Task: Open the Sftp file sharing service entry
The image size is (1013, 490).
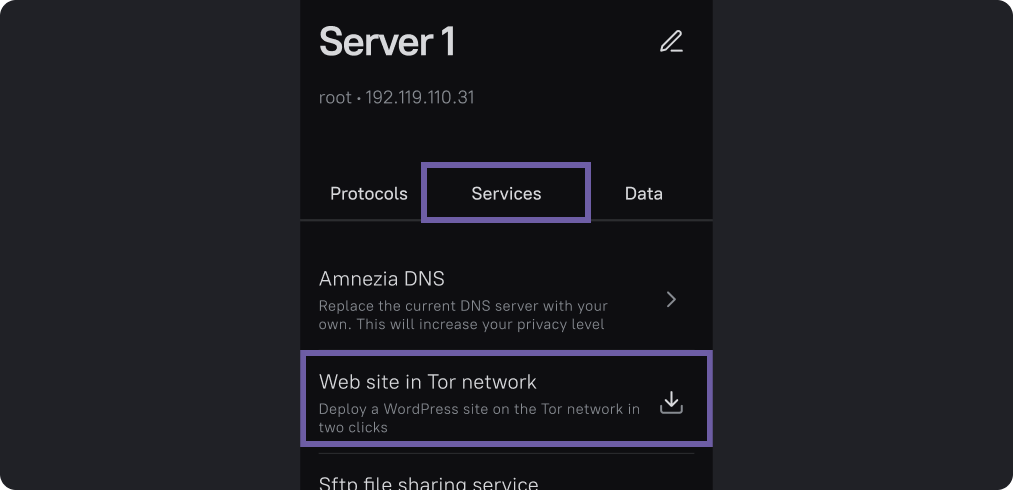Action: (x=428, y=484)
